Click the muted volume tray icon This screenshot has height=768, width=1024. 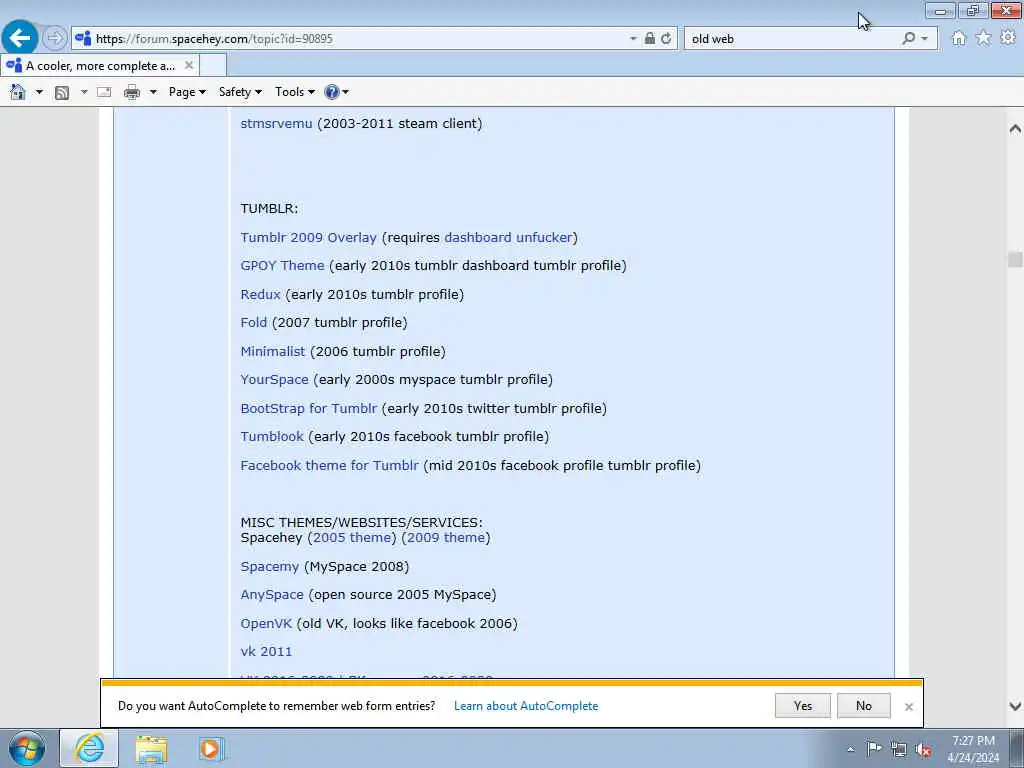pyautogui.click(x=923, y=750)
